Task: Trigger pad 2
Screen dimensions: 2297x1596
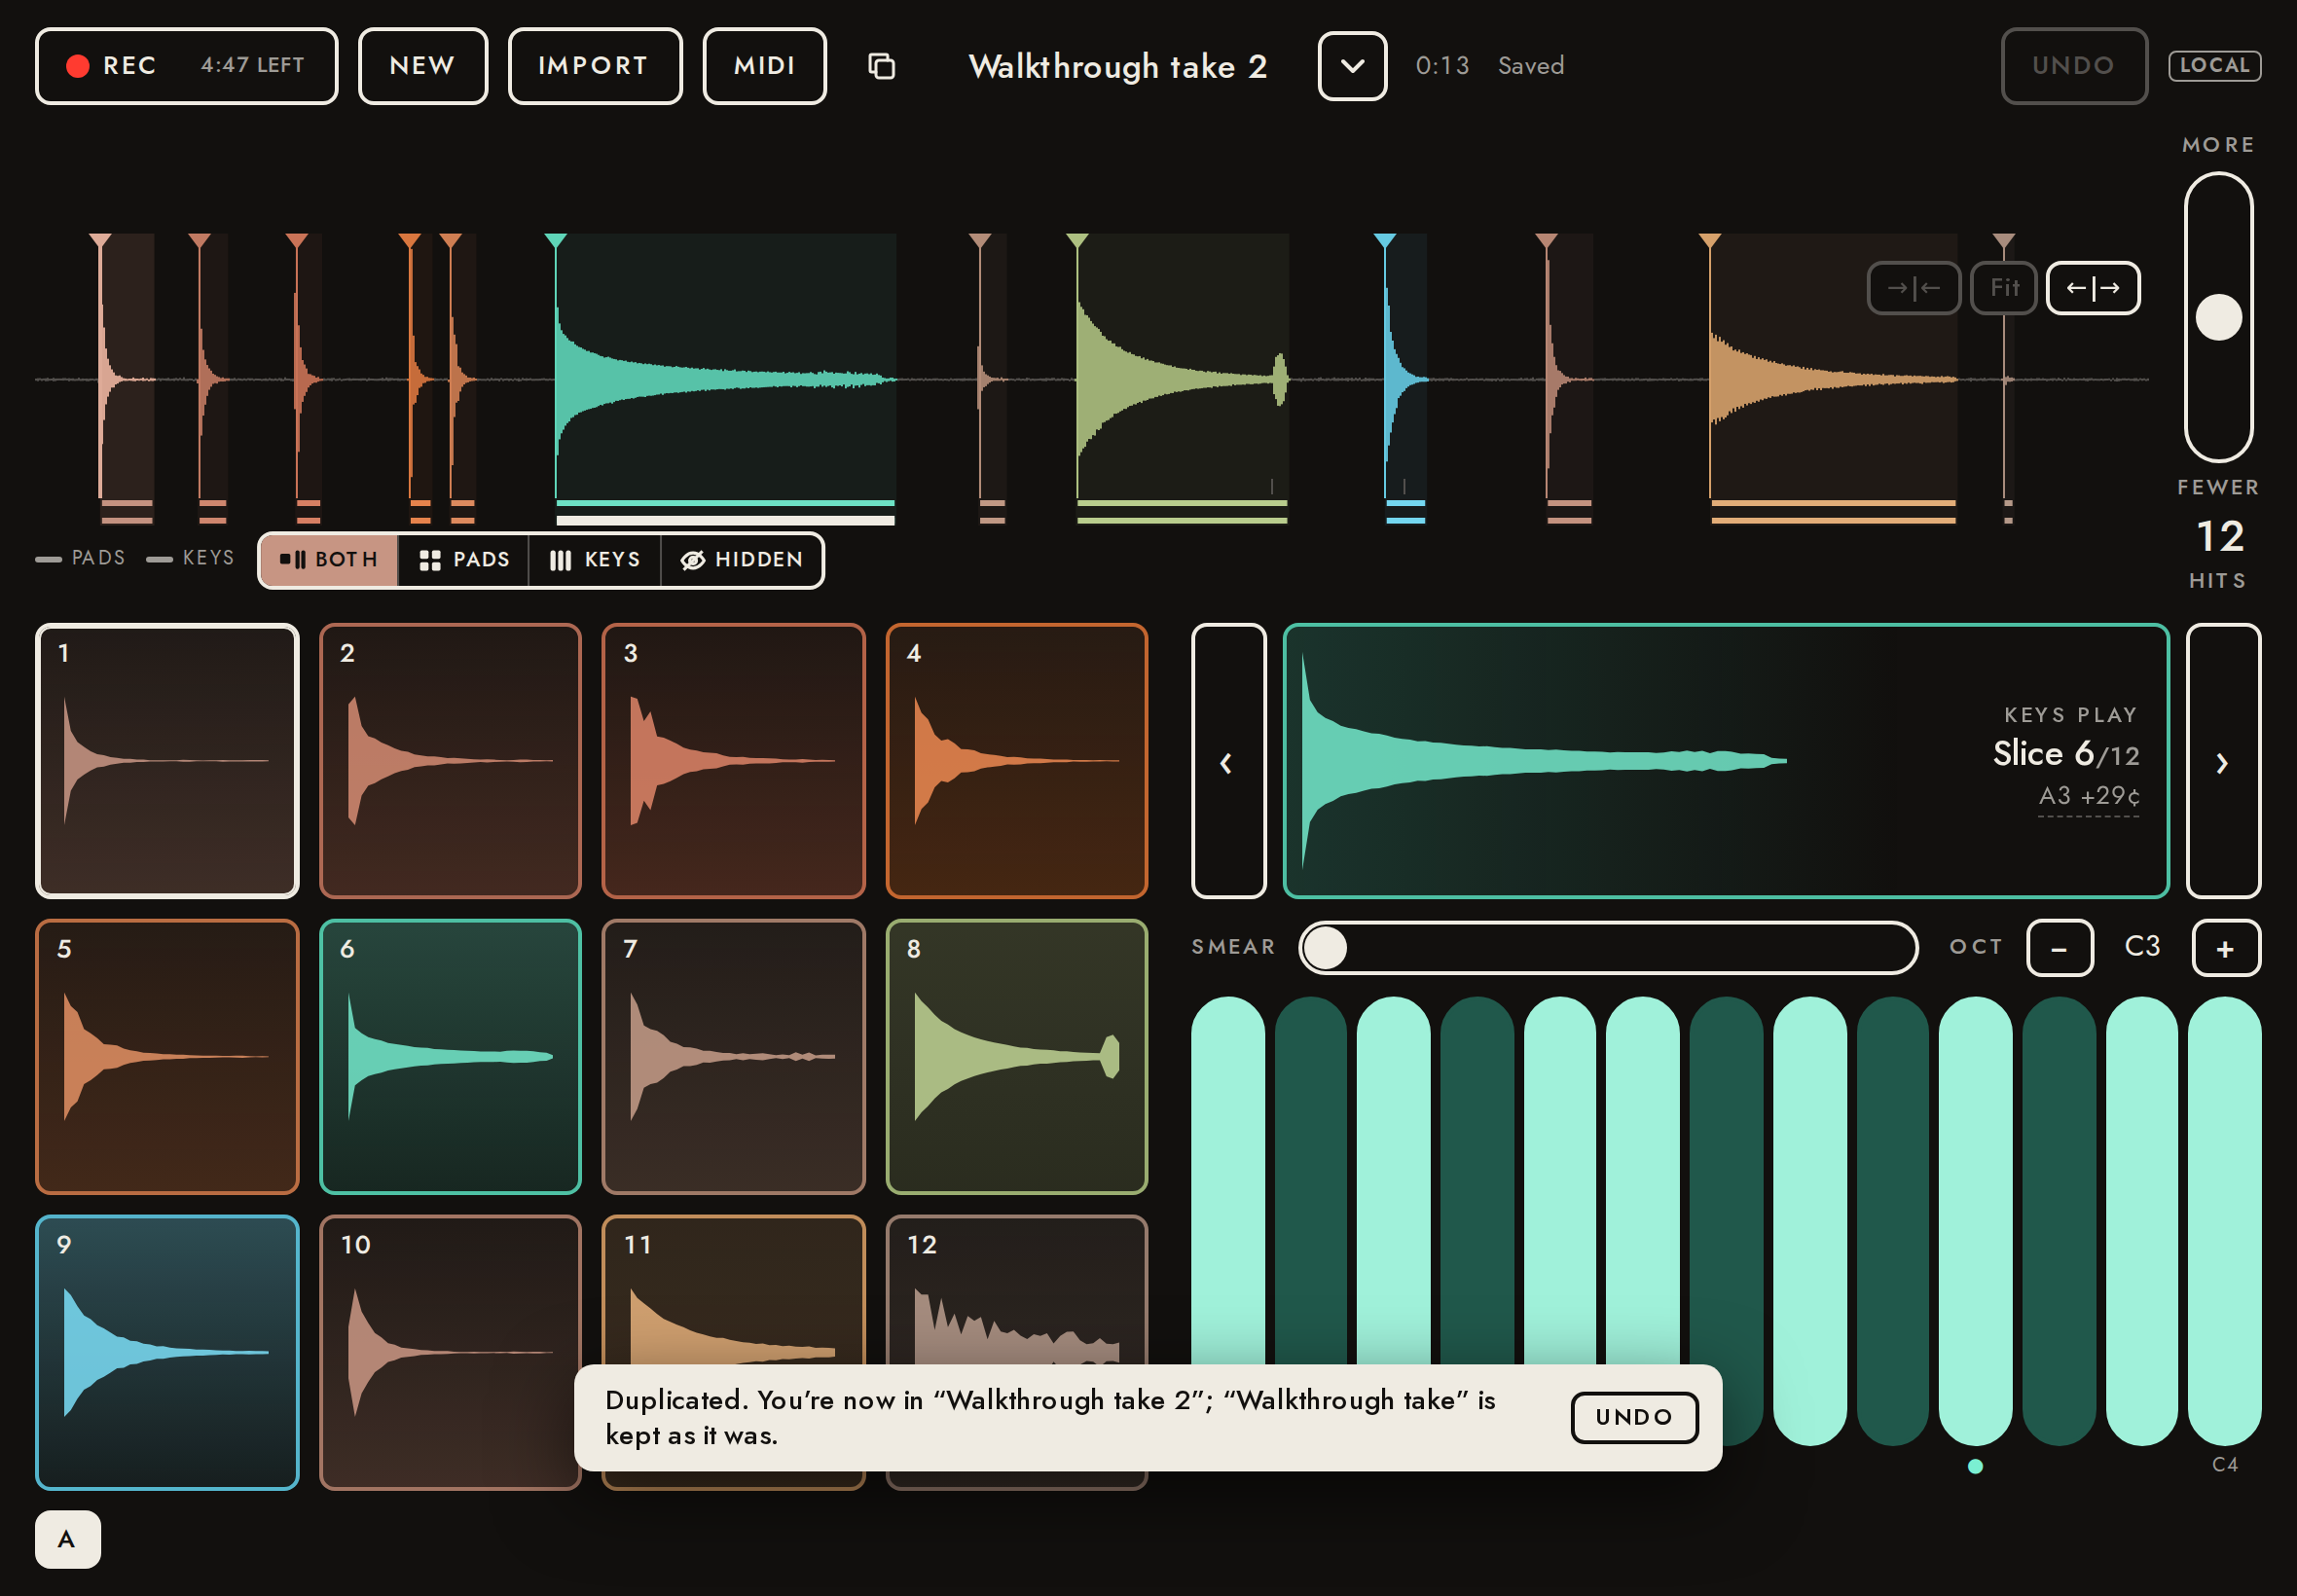Action: tap(450, 761)
